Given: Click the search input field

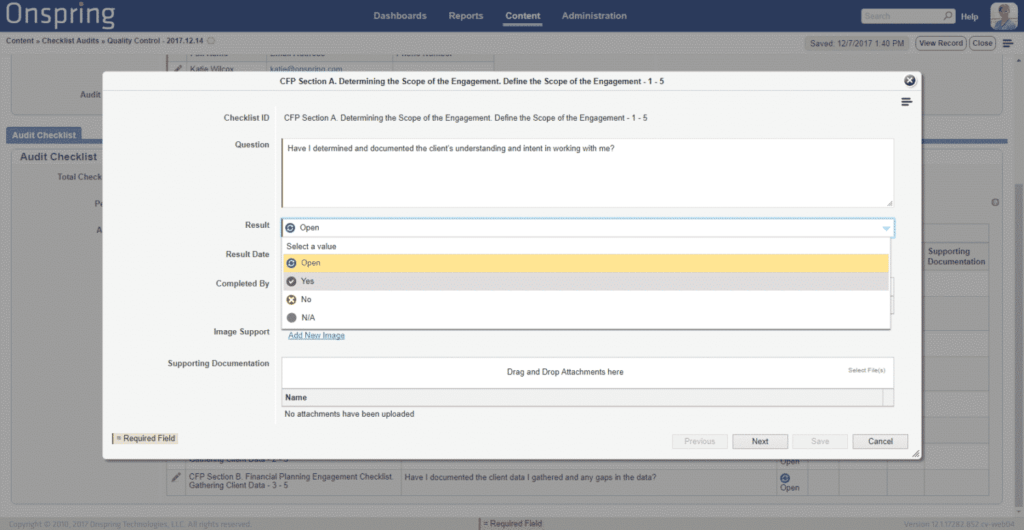Looking at the screenshot, I should 902,16.
